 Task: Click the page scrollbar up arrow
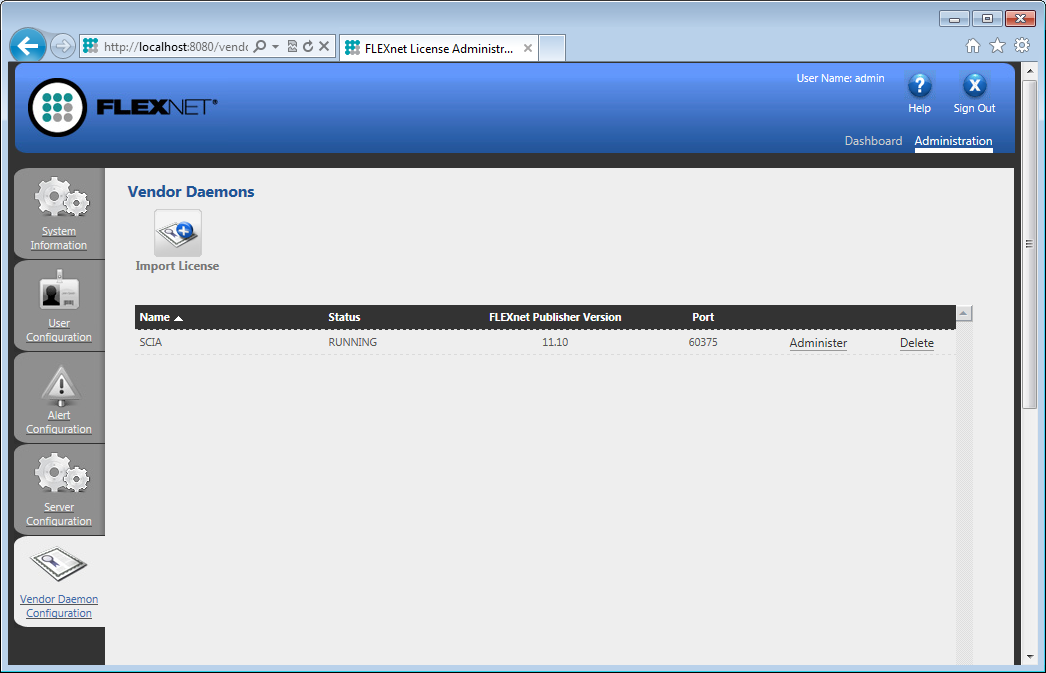click(1030, 70)
